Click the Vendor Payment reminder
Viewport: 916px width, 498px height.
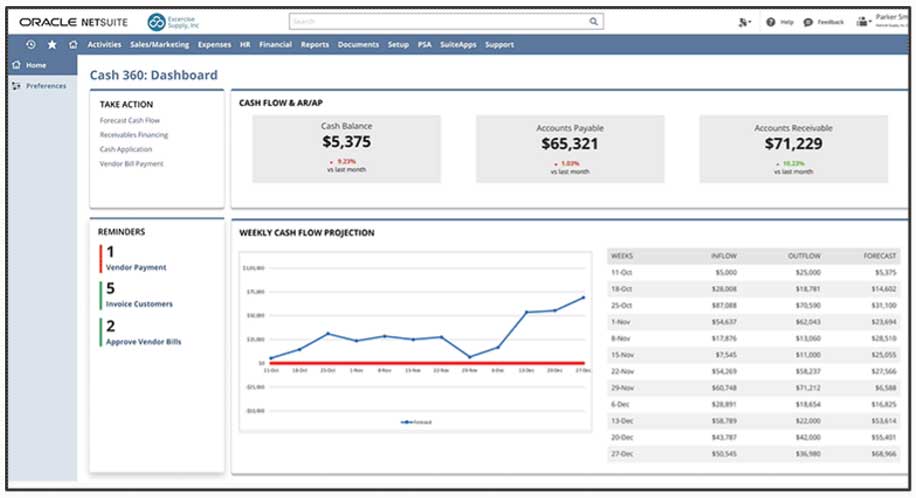[x=136, y=268]
